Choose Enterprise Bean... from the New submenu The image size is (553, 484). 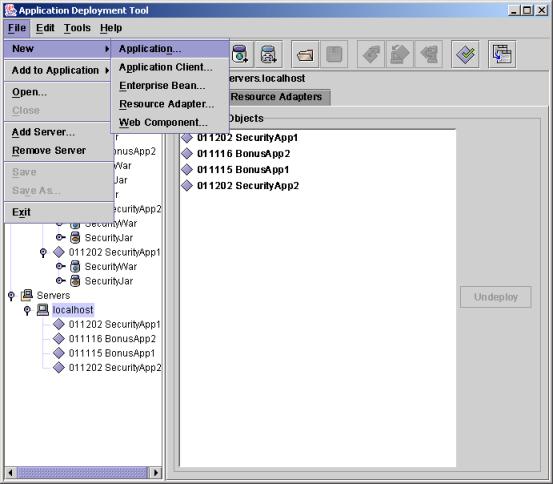pos(170,85)
